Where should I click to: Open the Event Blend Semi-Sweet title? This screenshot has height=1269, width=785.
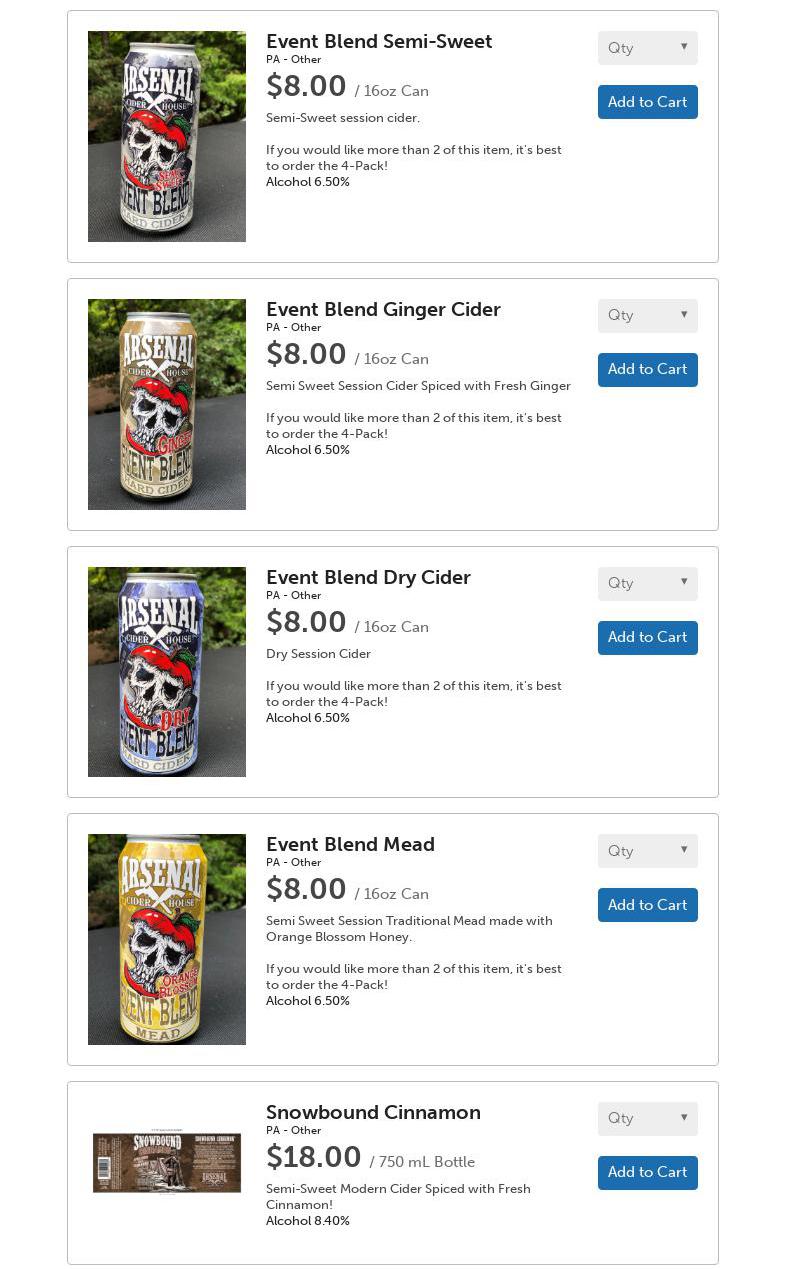coord(379,42)
